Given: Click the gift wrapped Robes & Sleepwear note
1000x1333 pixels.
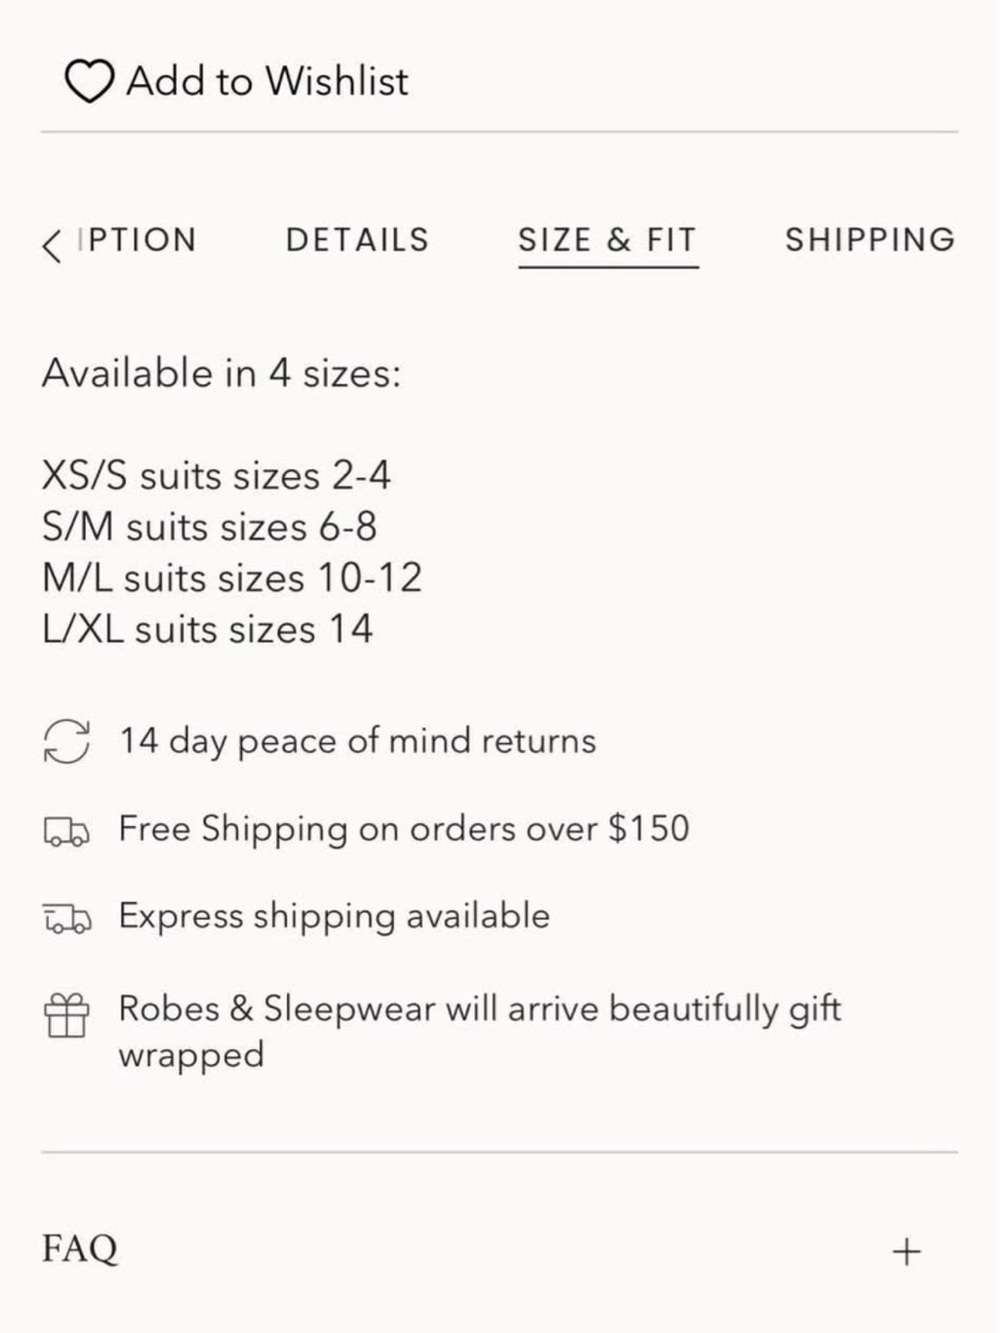Looking at the screenshot, I should pos(480,1031).
